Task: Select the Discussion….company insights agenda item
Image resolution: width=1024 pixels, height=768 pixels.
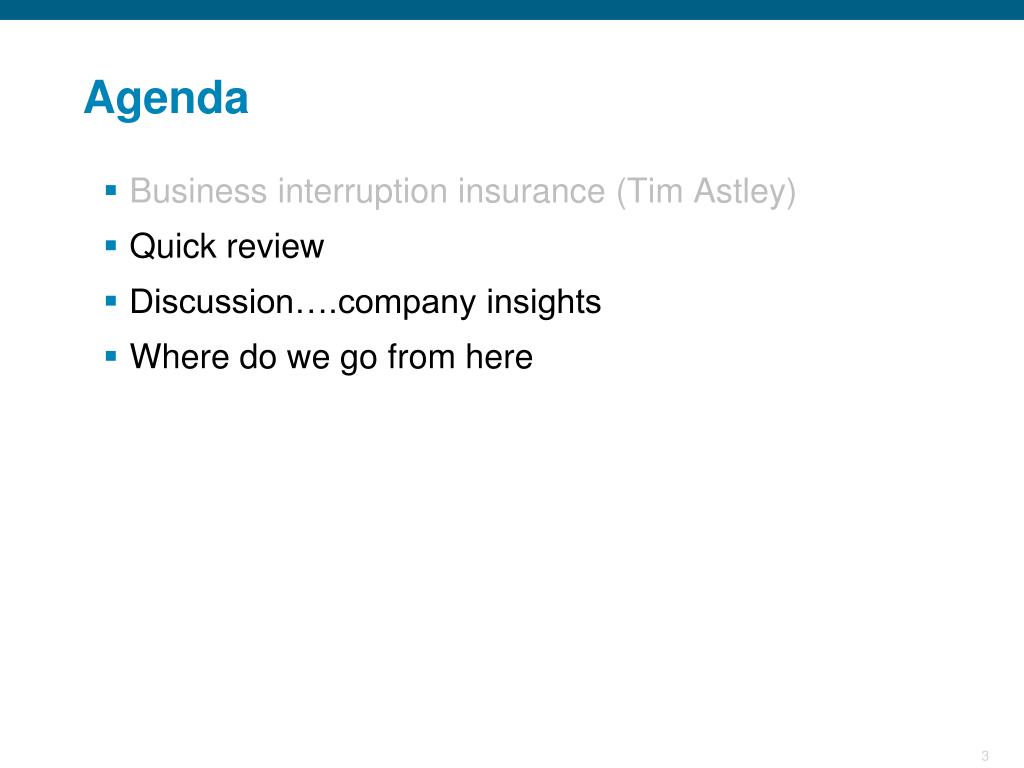Action: [x=365, y=302]
